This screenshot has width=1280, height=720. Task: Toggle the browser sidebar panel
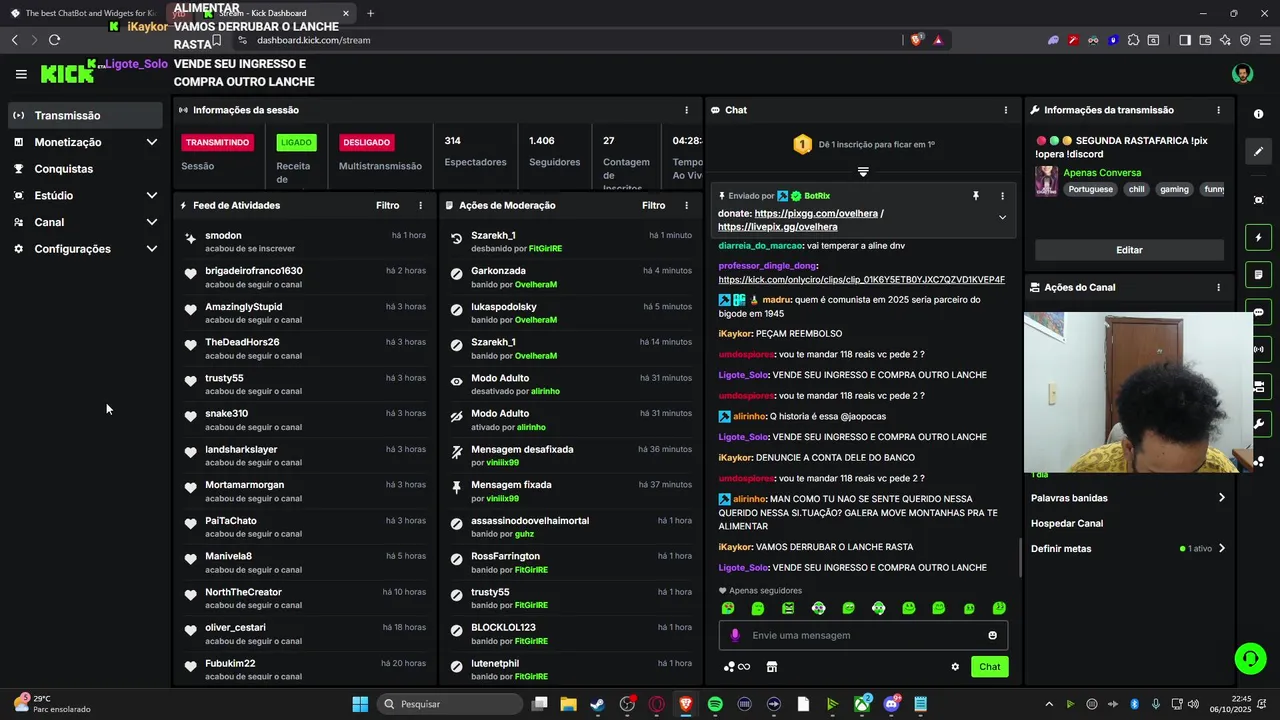pyautogui.click(x=1185, y=40)
